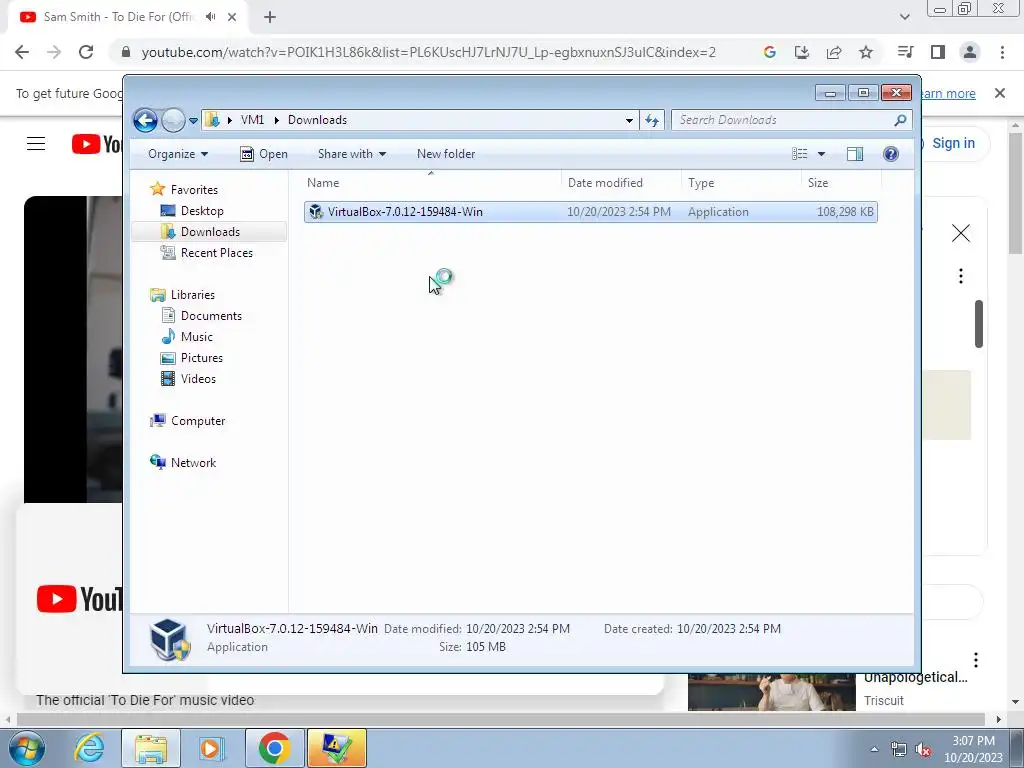Screen dimensions: 1024x768
Task: Click Chrome's back navigation arrow
Action: coord(22,52)
